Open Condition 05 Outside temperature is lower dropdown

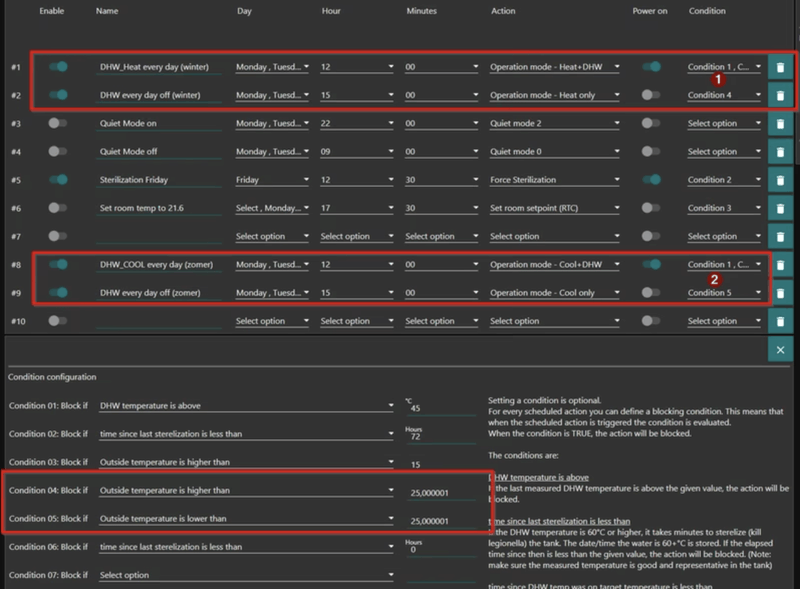point(246,519)
